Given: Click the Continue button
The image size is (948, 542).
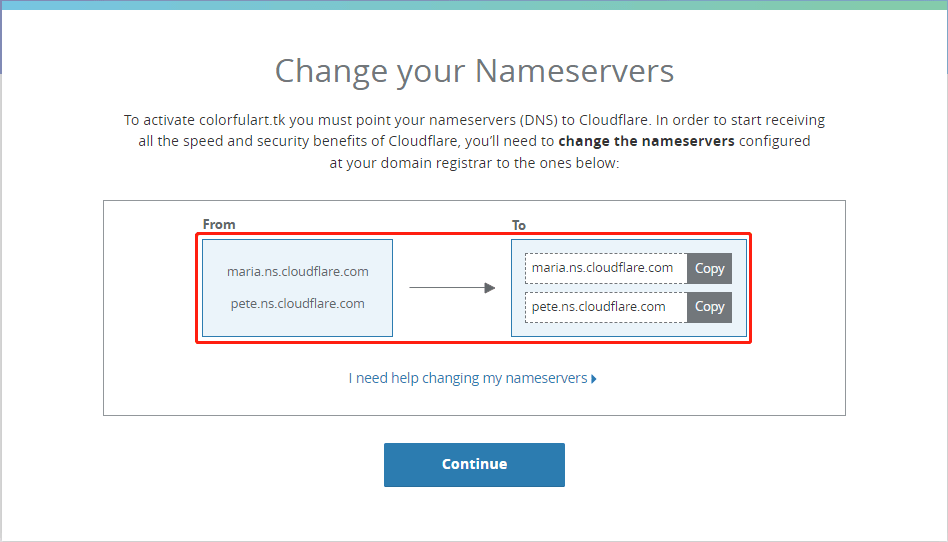Looking at the screenshot, I should [474, 465].
